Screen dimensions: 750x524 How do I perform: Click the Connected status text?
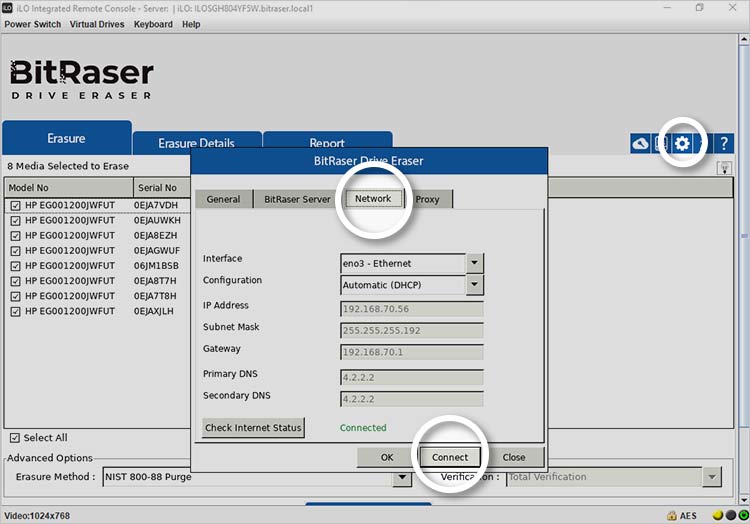(x=363, y=427)
